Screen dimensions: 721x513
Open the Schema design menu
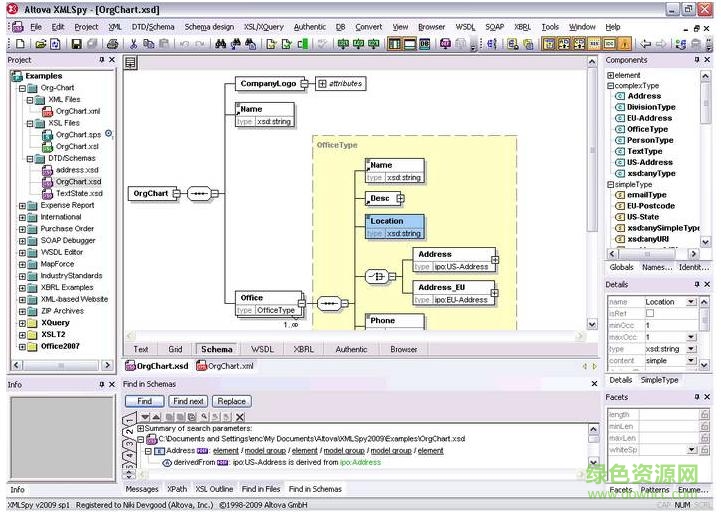(209, 27)
